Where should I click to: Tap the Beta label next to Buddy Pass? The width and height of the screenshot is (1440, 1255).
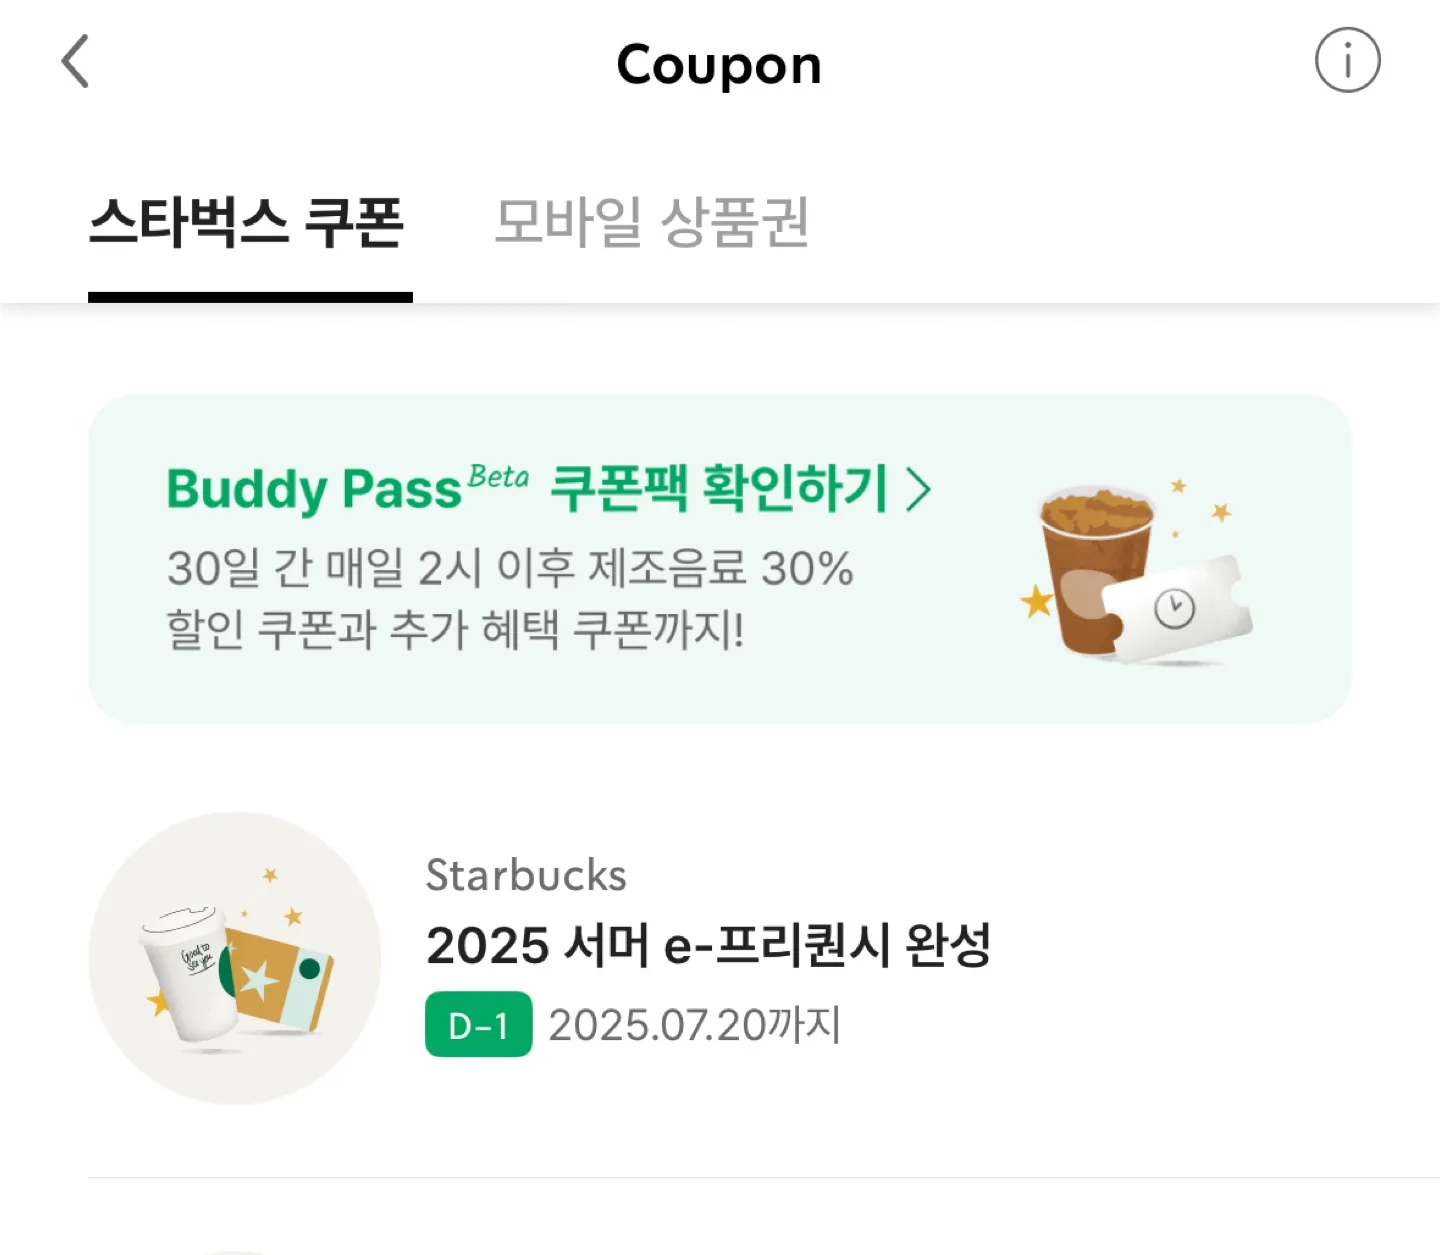tap(498, 476)
